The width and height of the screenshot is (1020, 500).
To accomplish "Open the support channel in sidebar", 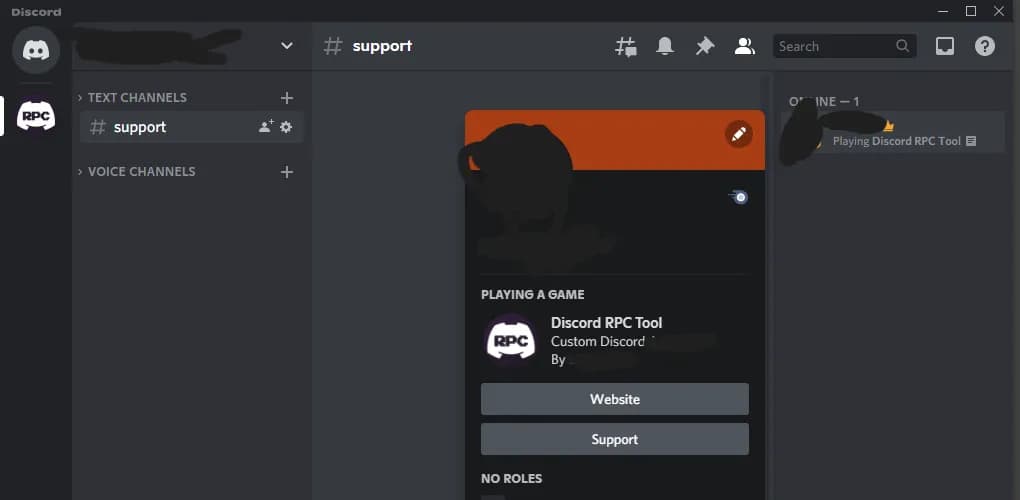I will [192, 127].
